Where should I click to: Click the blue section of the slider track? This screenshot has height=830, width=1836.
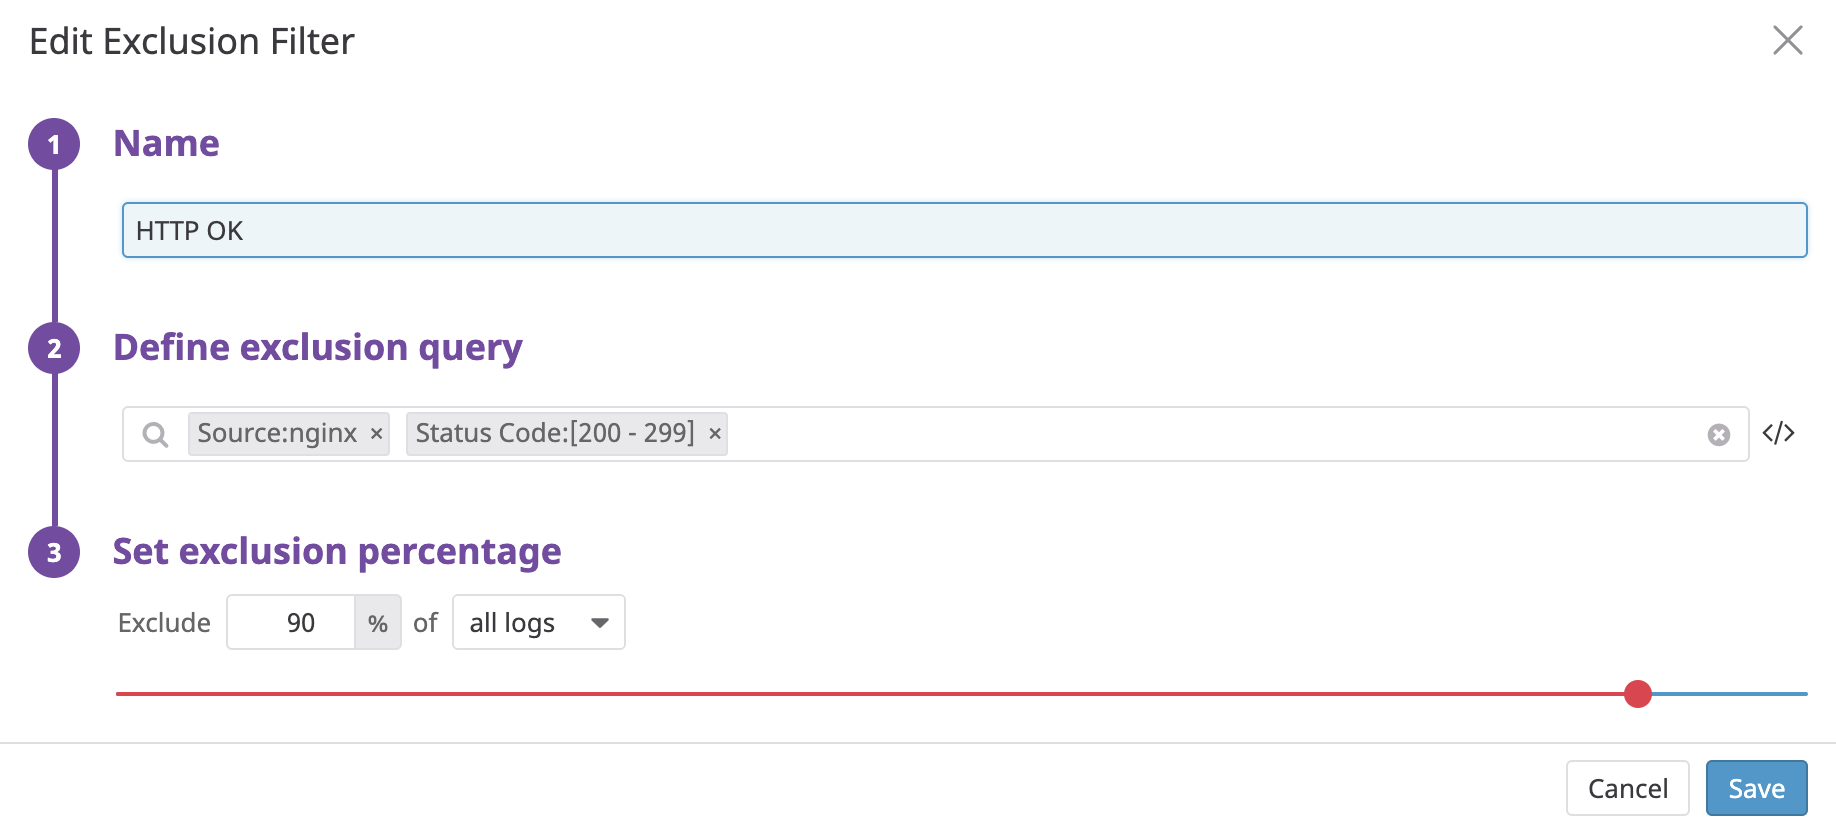(x=1730, y=694)
